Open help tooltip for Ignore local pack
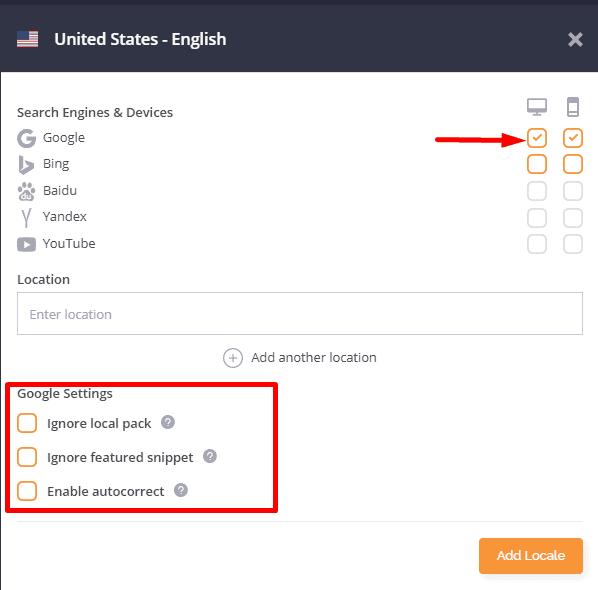 (168, 422)
